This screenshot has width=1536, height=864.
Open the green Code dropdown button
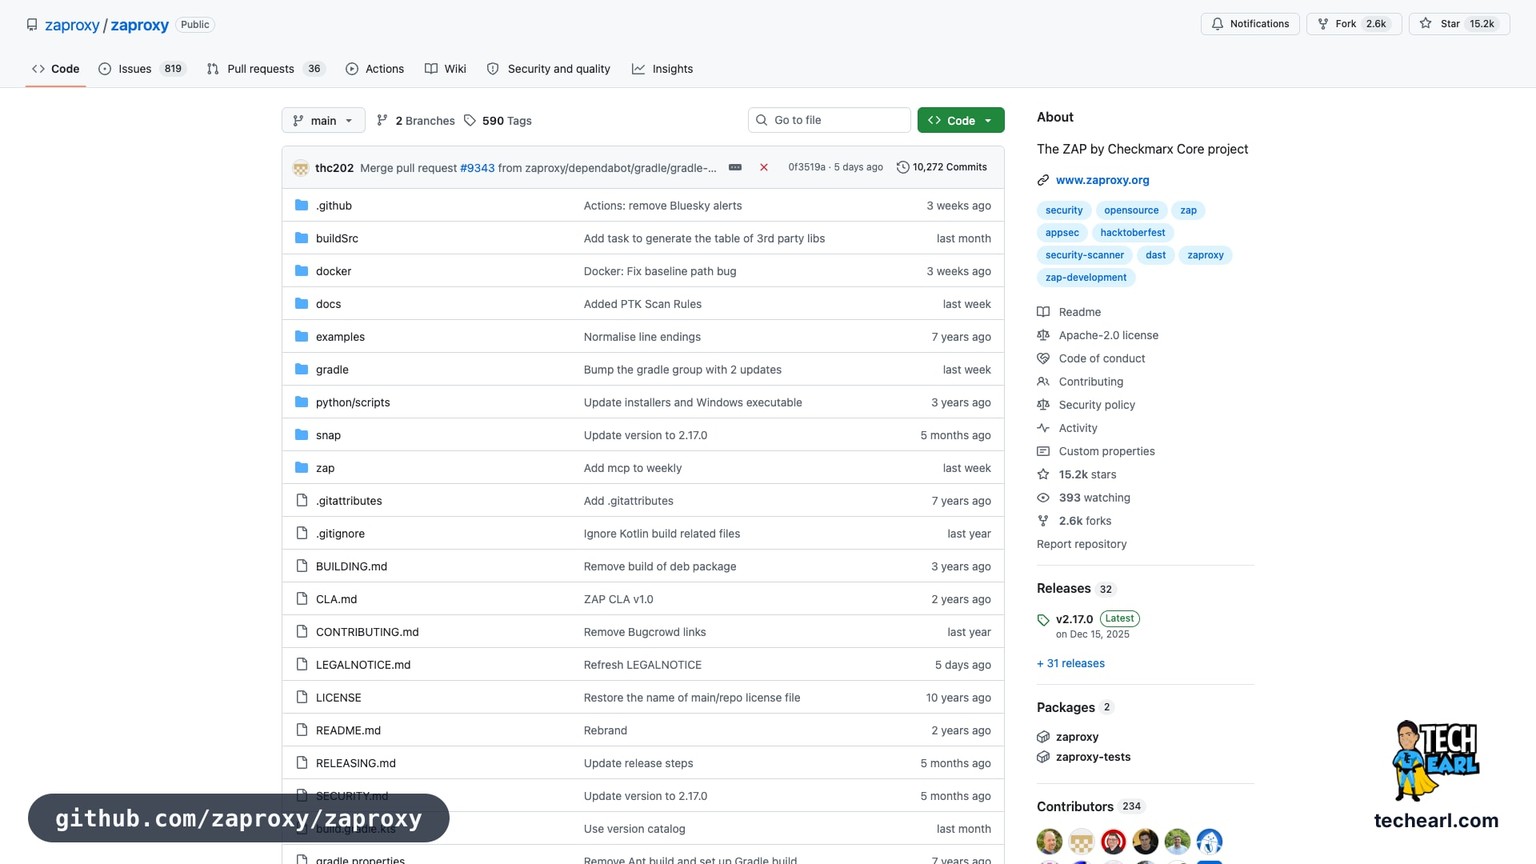tap(961, 121)
